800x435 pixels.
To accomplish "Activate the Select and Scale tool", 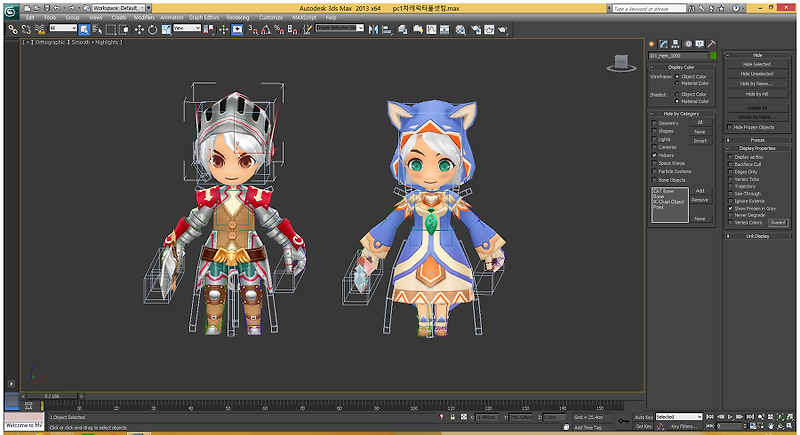I will [x=166, y=30].
